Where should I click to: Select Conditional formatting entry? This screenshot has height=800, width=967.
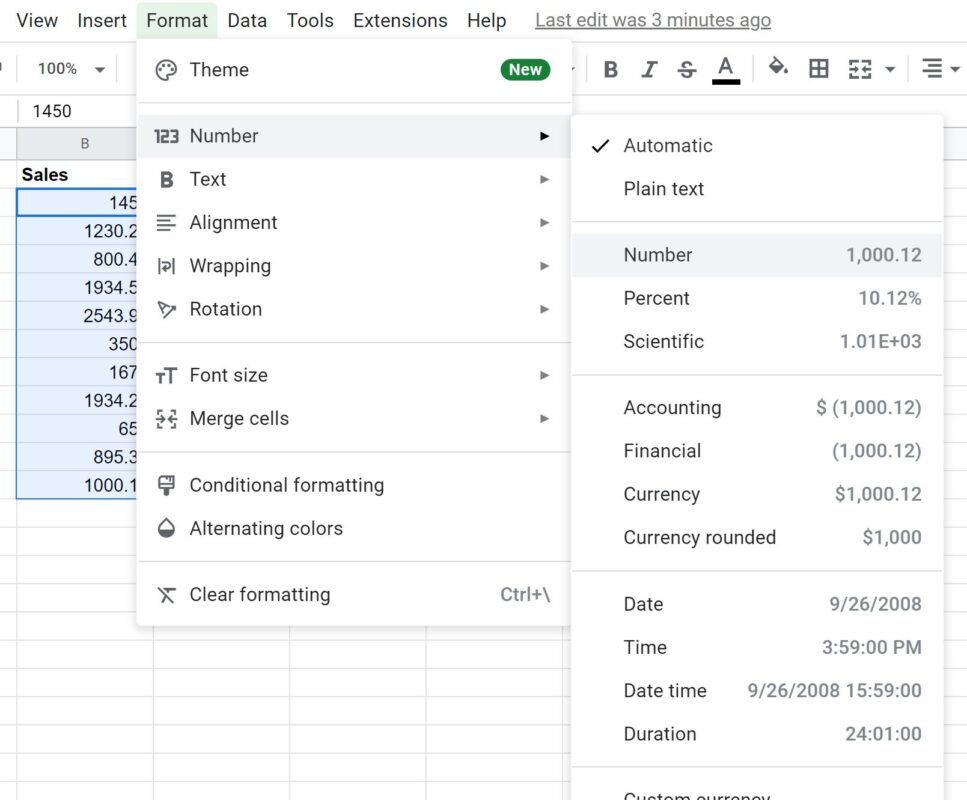pos(354,485)
